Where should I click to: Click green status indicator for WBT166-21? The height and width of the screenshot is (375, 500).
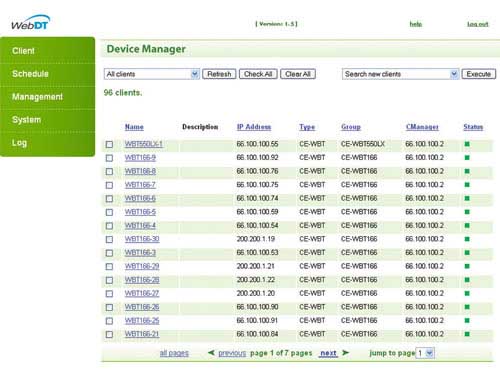click(x=467, y=334)
